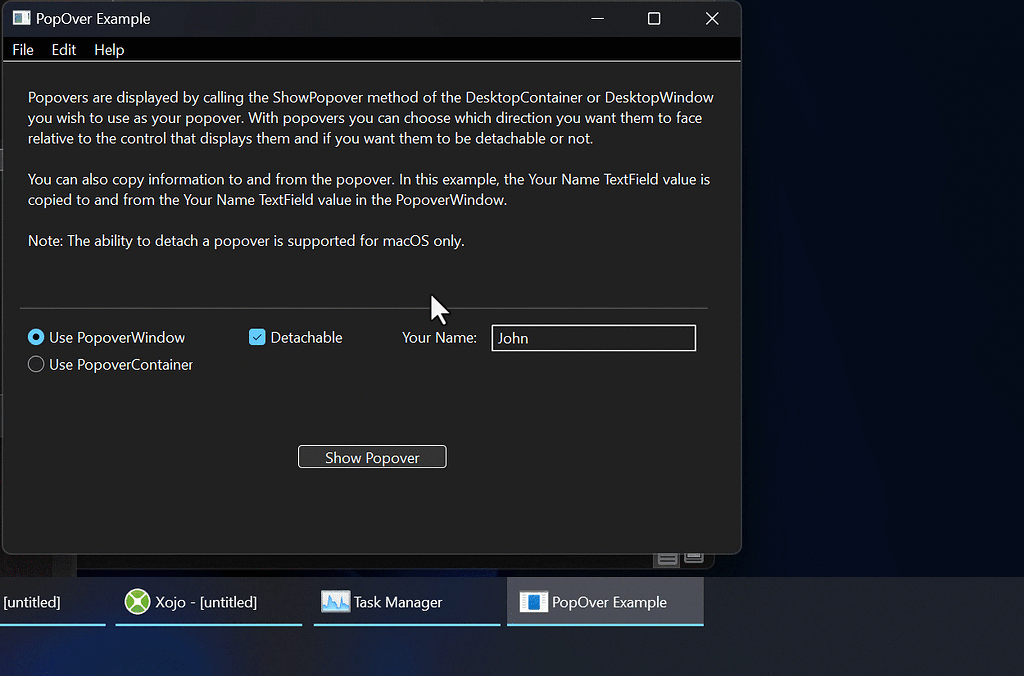Click the right small window icon below the form
The image size is (1024, 676).
[694, 558]
